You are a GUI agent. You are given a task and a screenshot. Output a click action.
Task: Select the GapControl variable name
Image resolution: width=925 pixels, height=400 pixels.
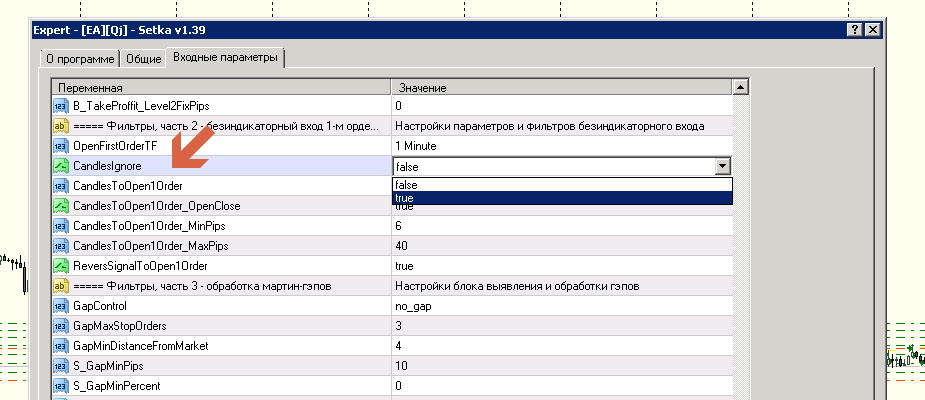coord(99,306)
